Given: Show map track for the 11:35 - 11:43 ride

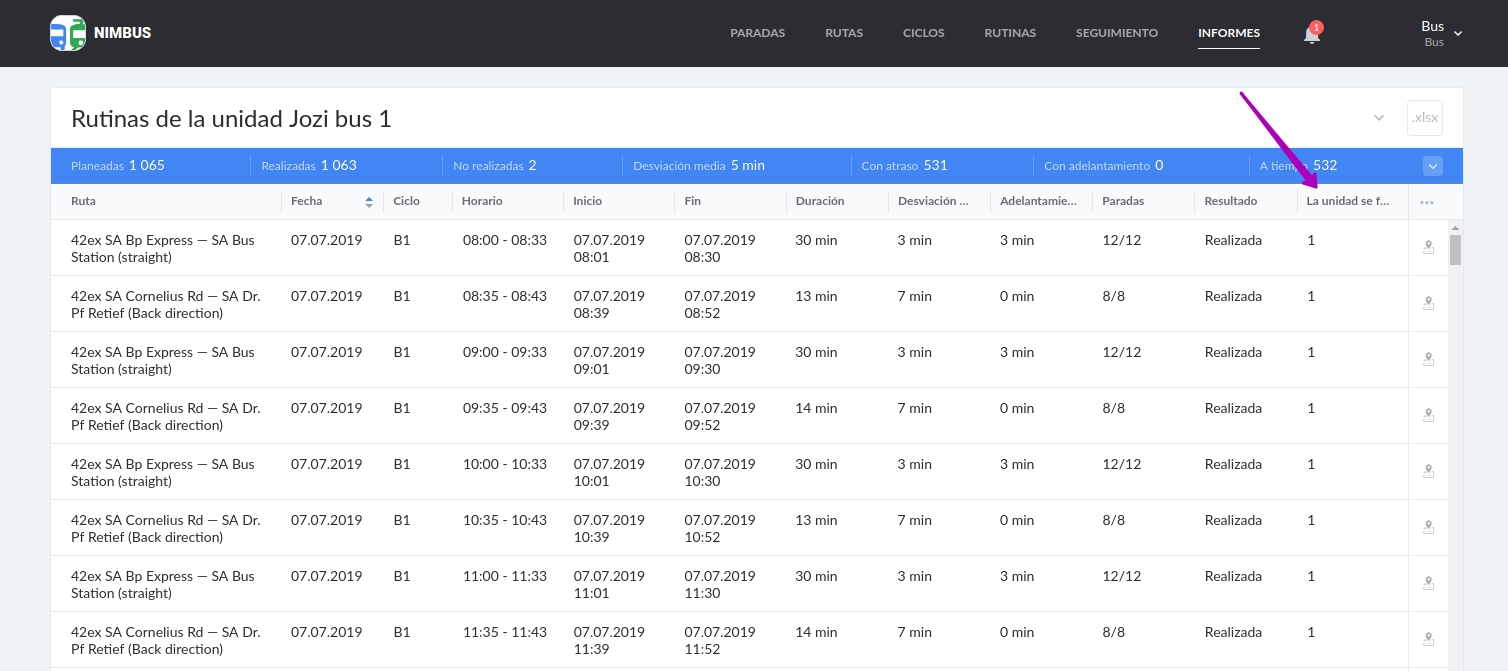Looking at the screenshot, I should [1428, 640].
